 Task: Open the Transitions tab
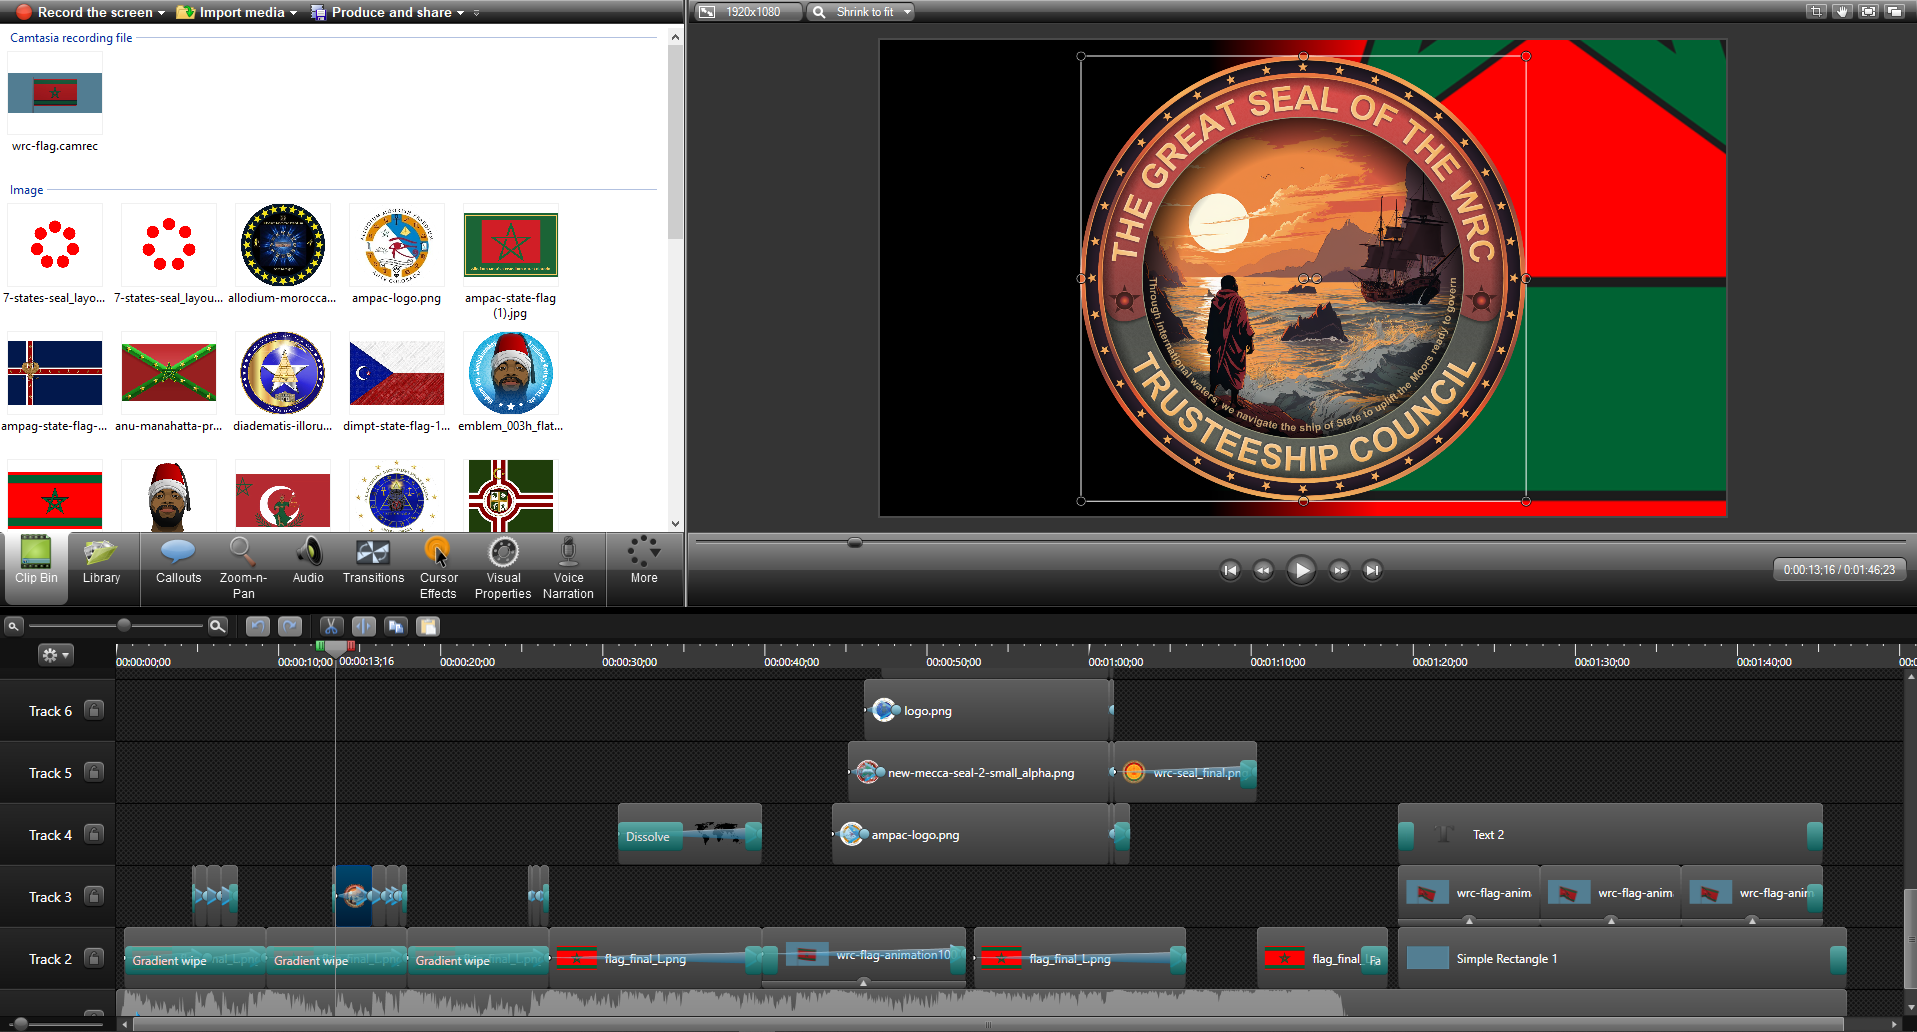coord(373,562)
